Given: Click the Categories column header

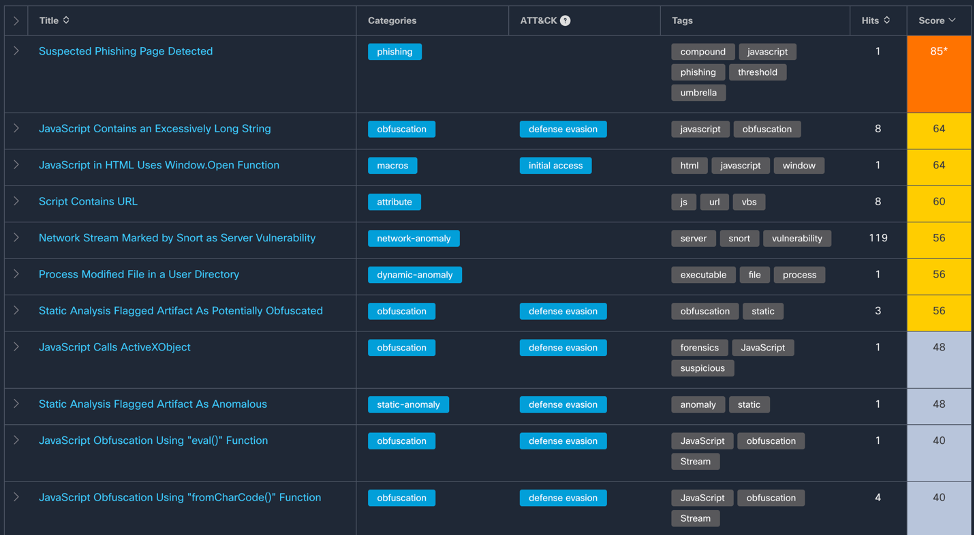Looking at the screenshot, I should 392,20.
